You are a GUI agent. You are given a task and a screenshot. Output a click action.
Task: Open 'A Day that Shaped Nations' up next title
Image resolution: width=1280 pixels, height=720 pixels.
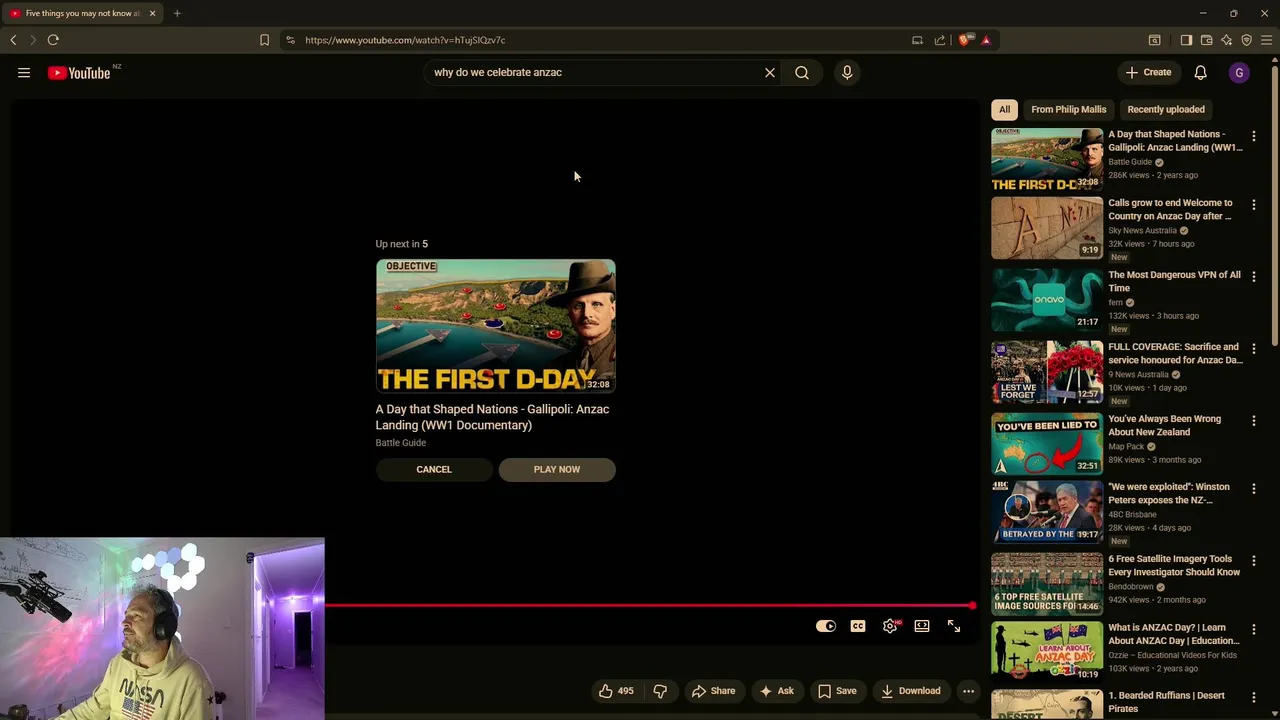tap(492, 417)
